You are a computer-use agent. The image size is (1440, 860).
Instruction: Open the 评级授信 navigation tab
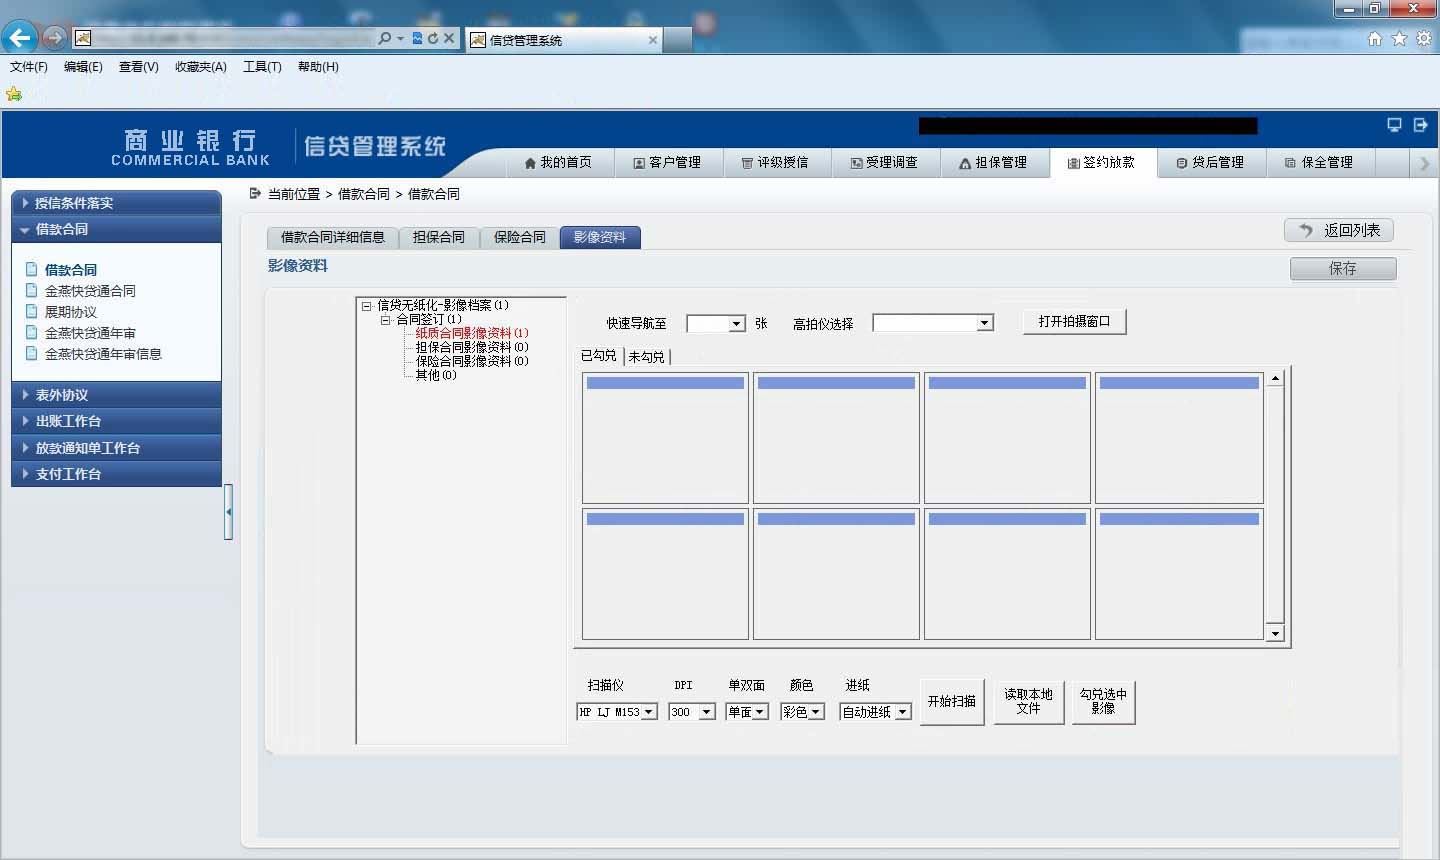point(777,162)
